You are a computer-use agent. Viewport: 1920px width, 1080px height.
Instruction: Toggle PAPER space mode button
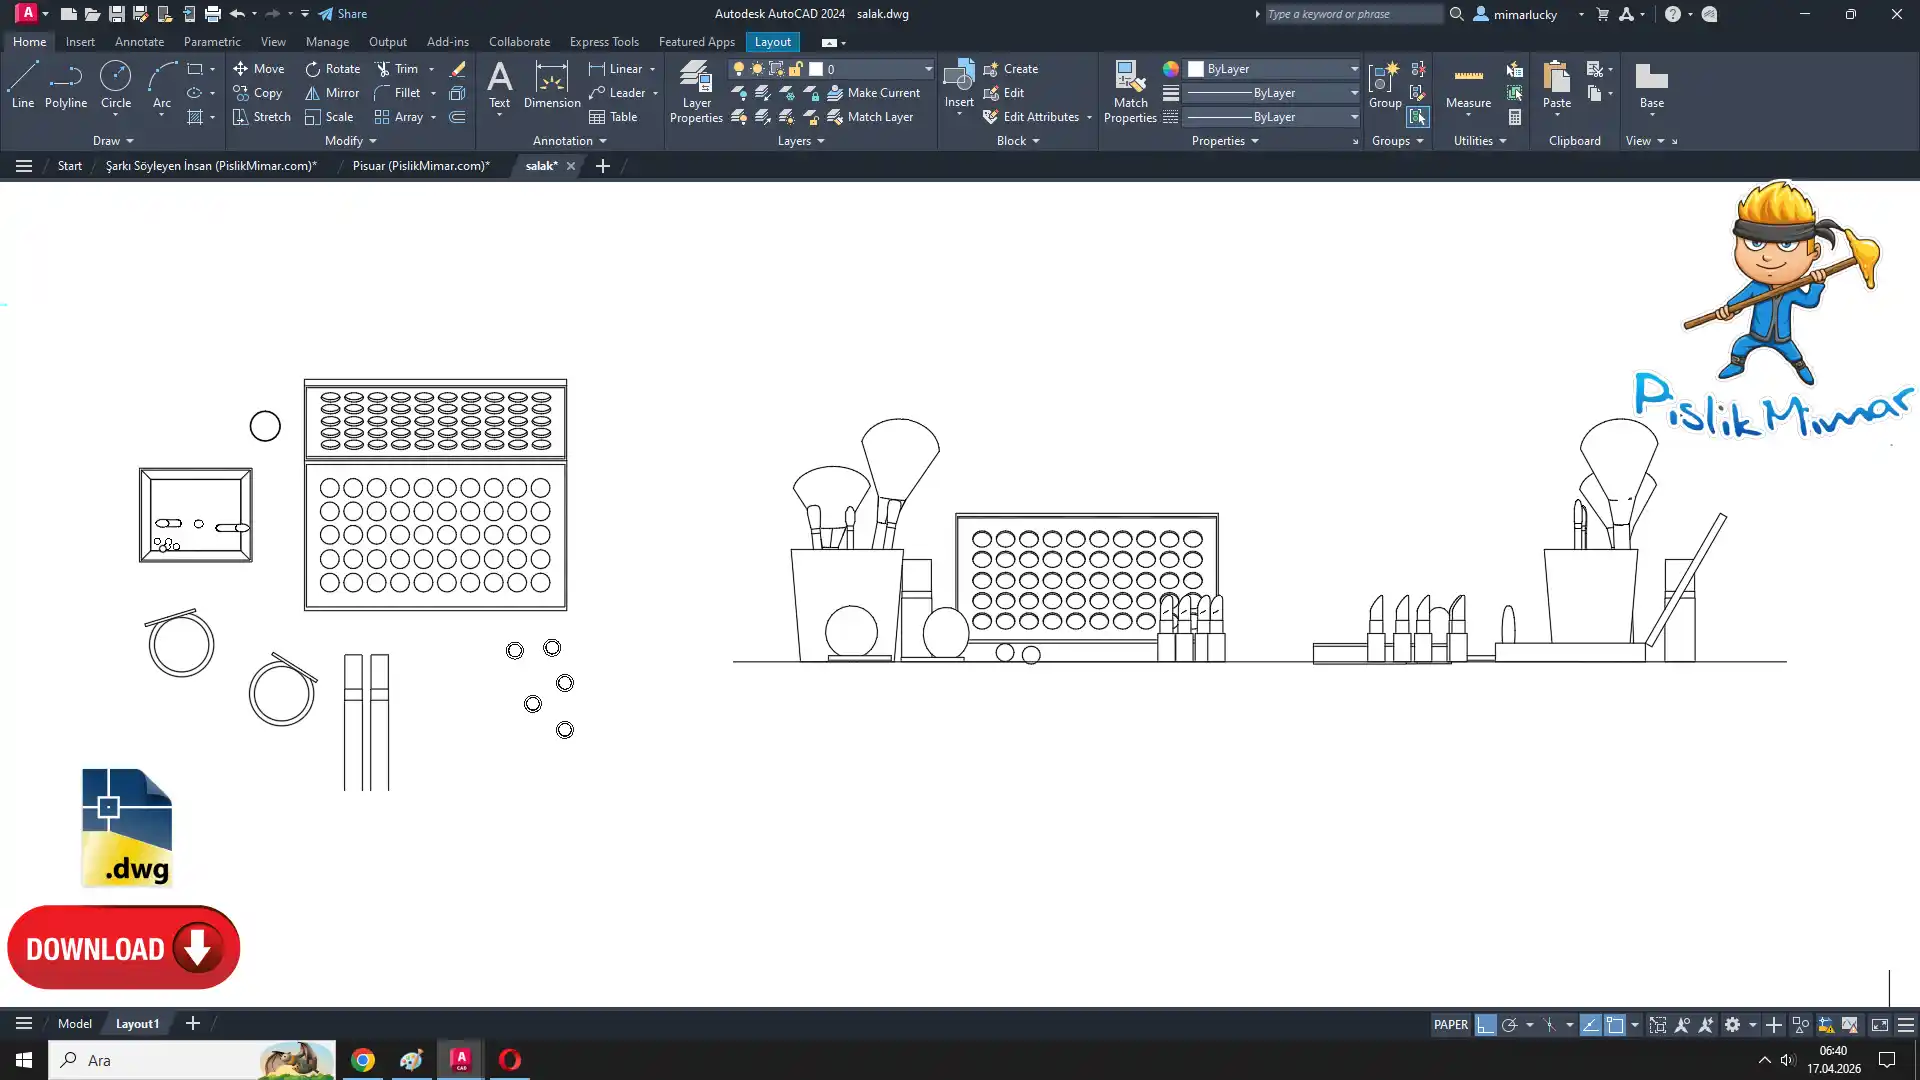pos(1450,1025)
